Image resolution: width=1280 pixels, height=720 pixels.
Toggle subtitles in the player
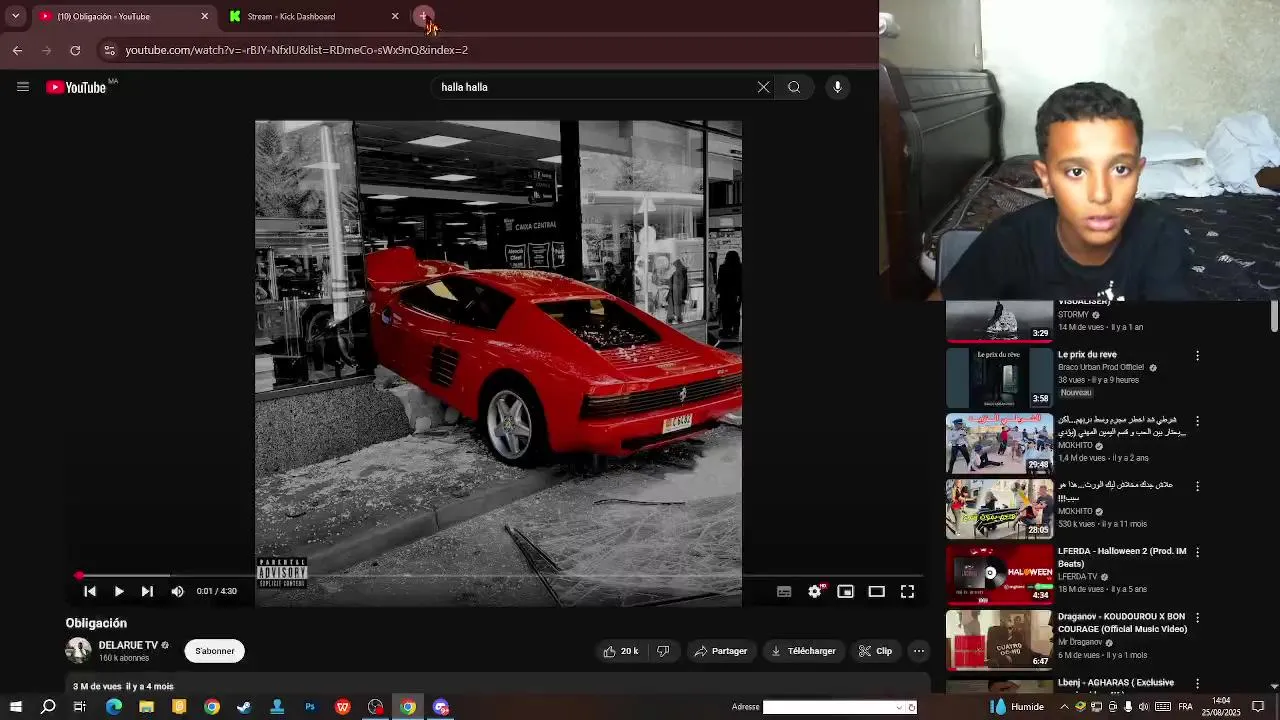(784, 591)
